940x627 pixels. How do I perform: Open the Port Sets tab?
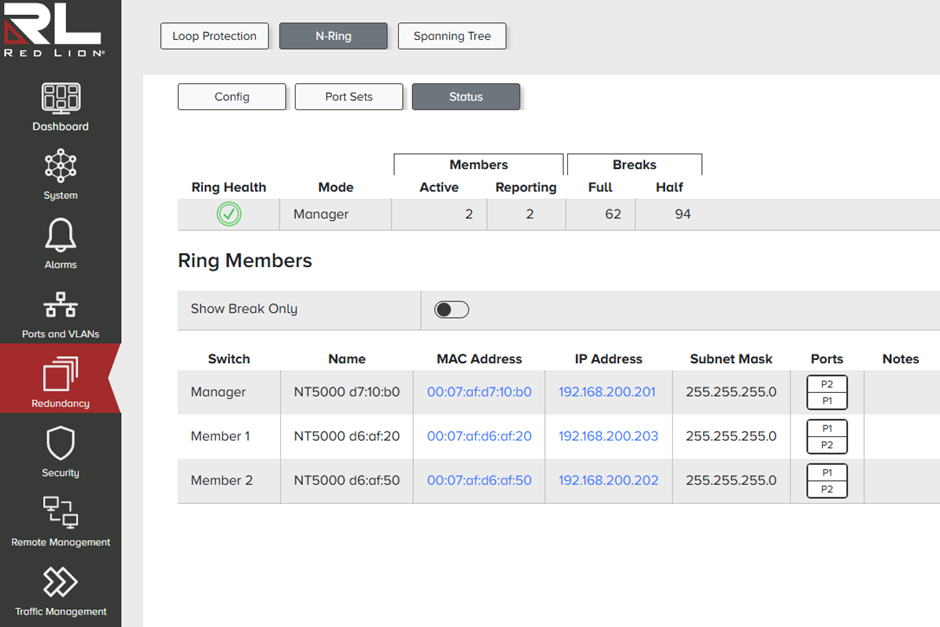tap(348, 97)
